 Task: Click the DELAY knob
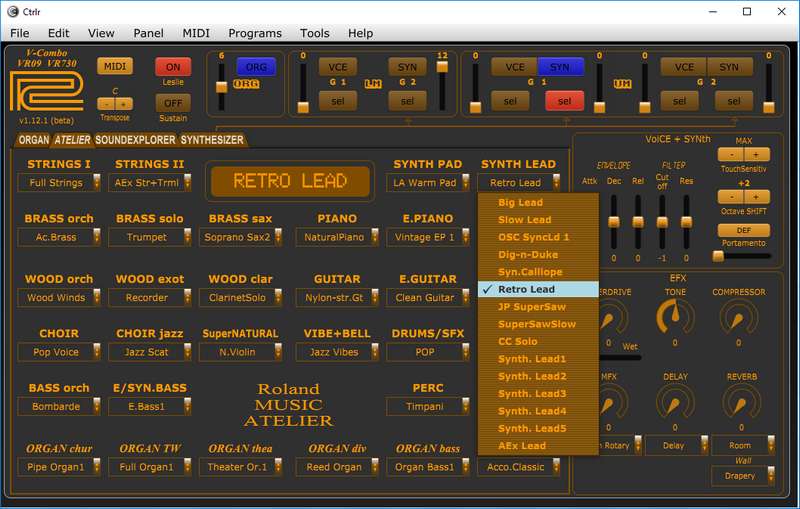pos(674,402)
